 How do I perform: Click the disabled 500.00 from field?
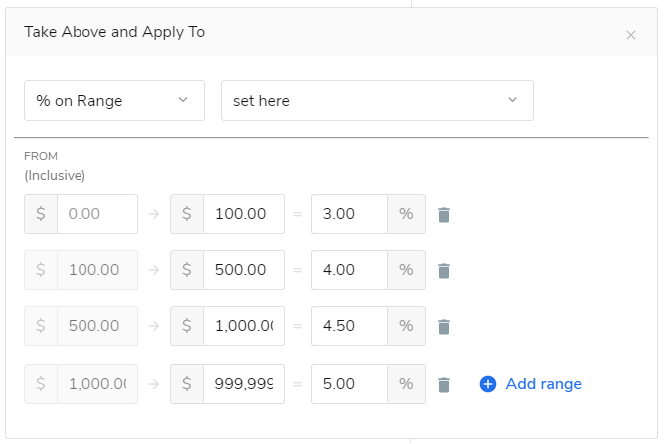coord(97,326)
